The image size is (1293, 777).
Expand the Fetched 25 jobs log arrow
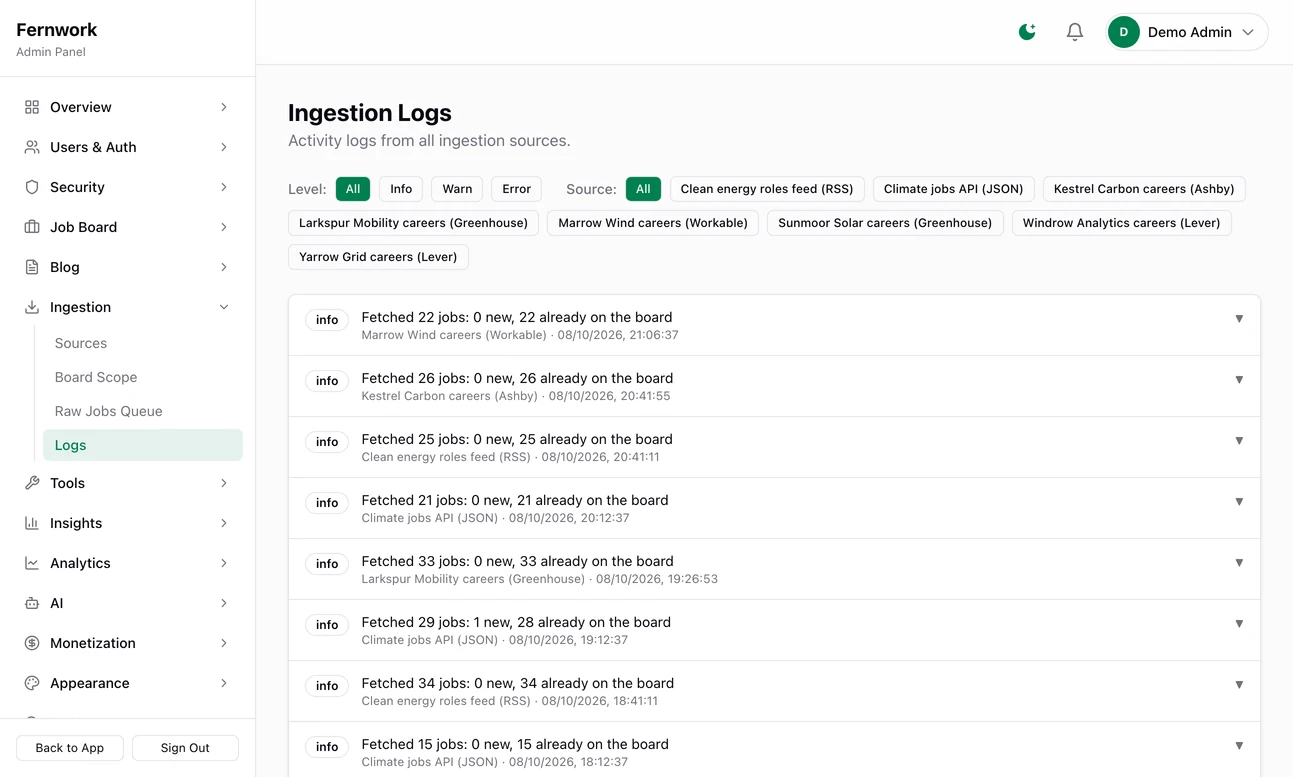tap(1239, 441)
